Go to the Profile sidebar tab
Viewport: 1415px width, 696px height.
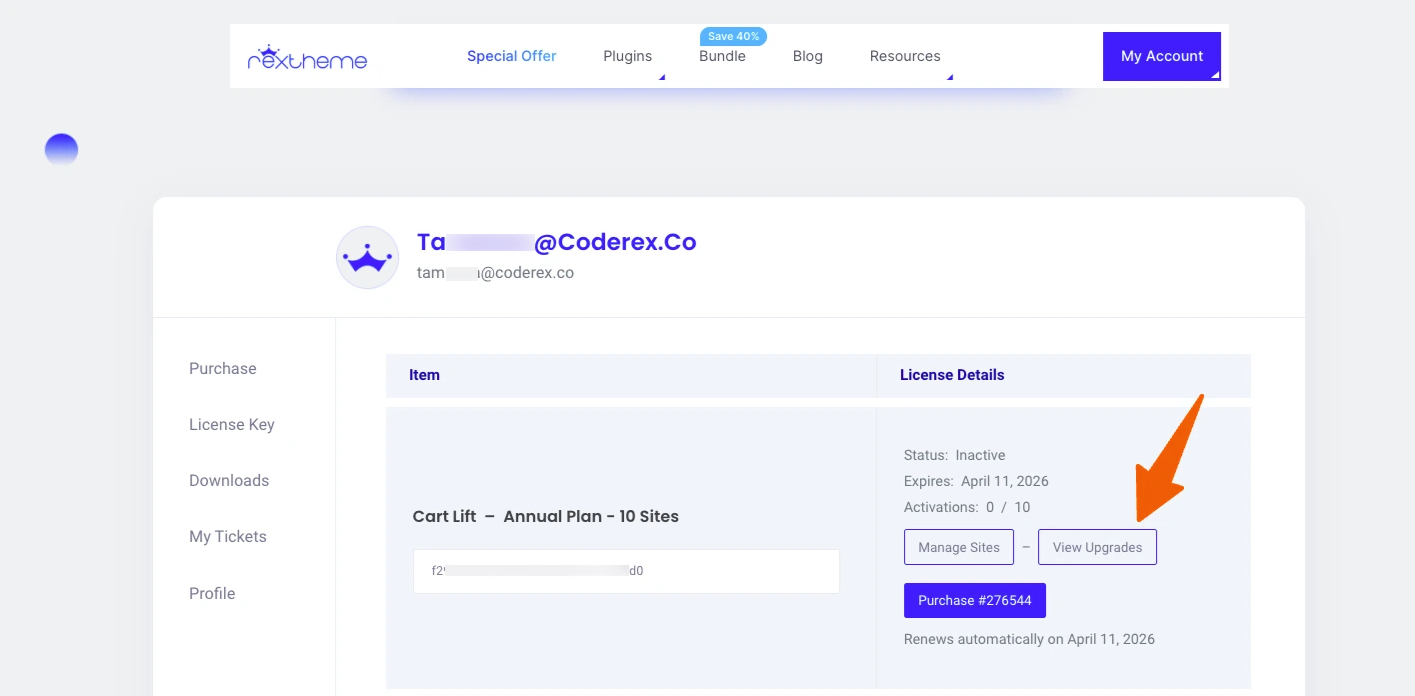click(212, 593)
